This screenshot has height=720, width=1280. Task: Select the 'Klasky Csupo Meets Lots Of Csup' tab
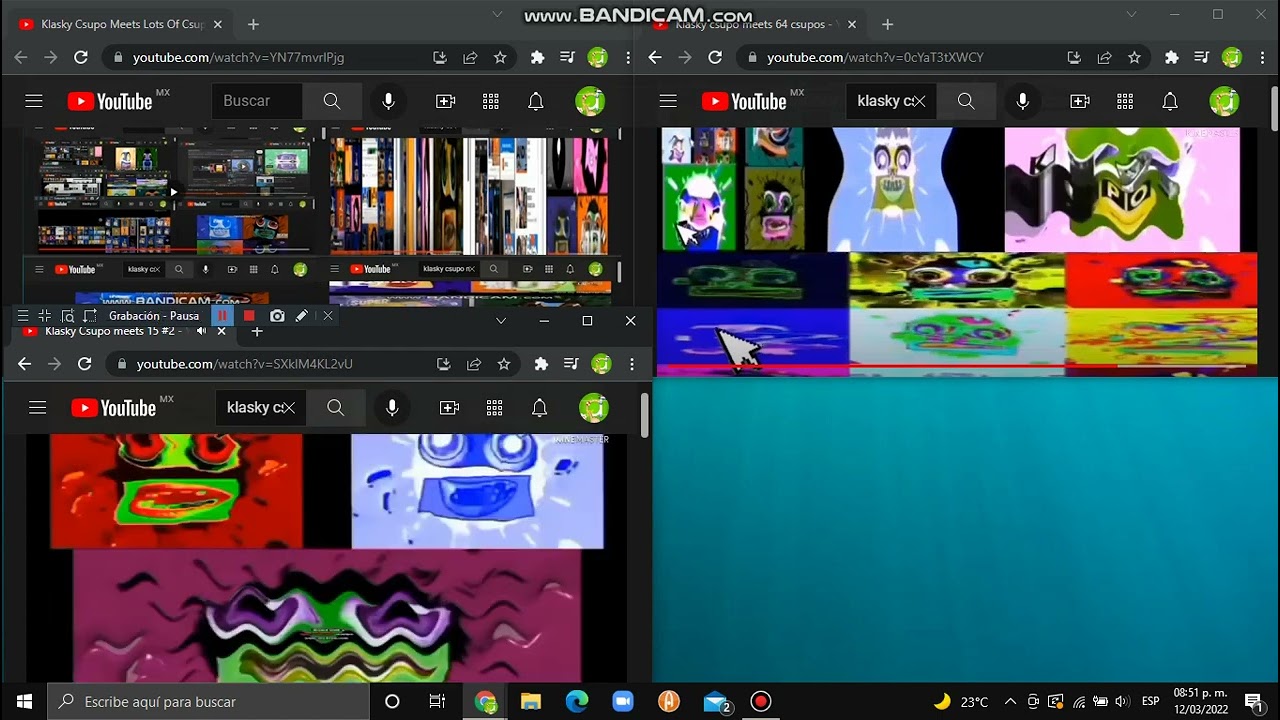[x=122, y=24]
